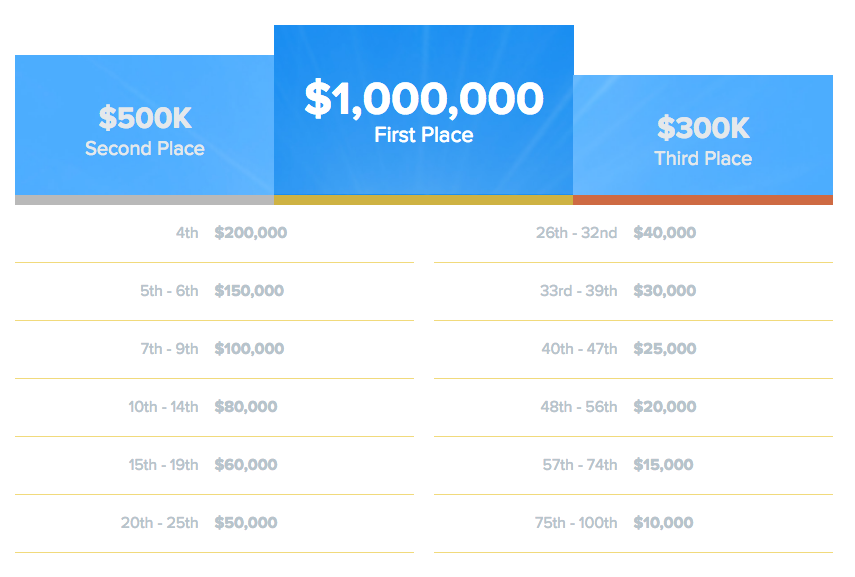Click the "Third Place" caption text
Screen dimensions: 855x577
point(703,159)
